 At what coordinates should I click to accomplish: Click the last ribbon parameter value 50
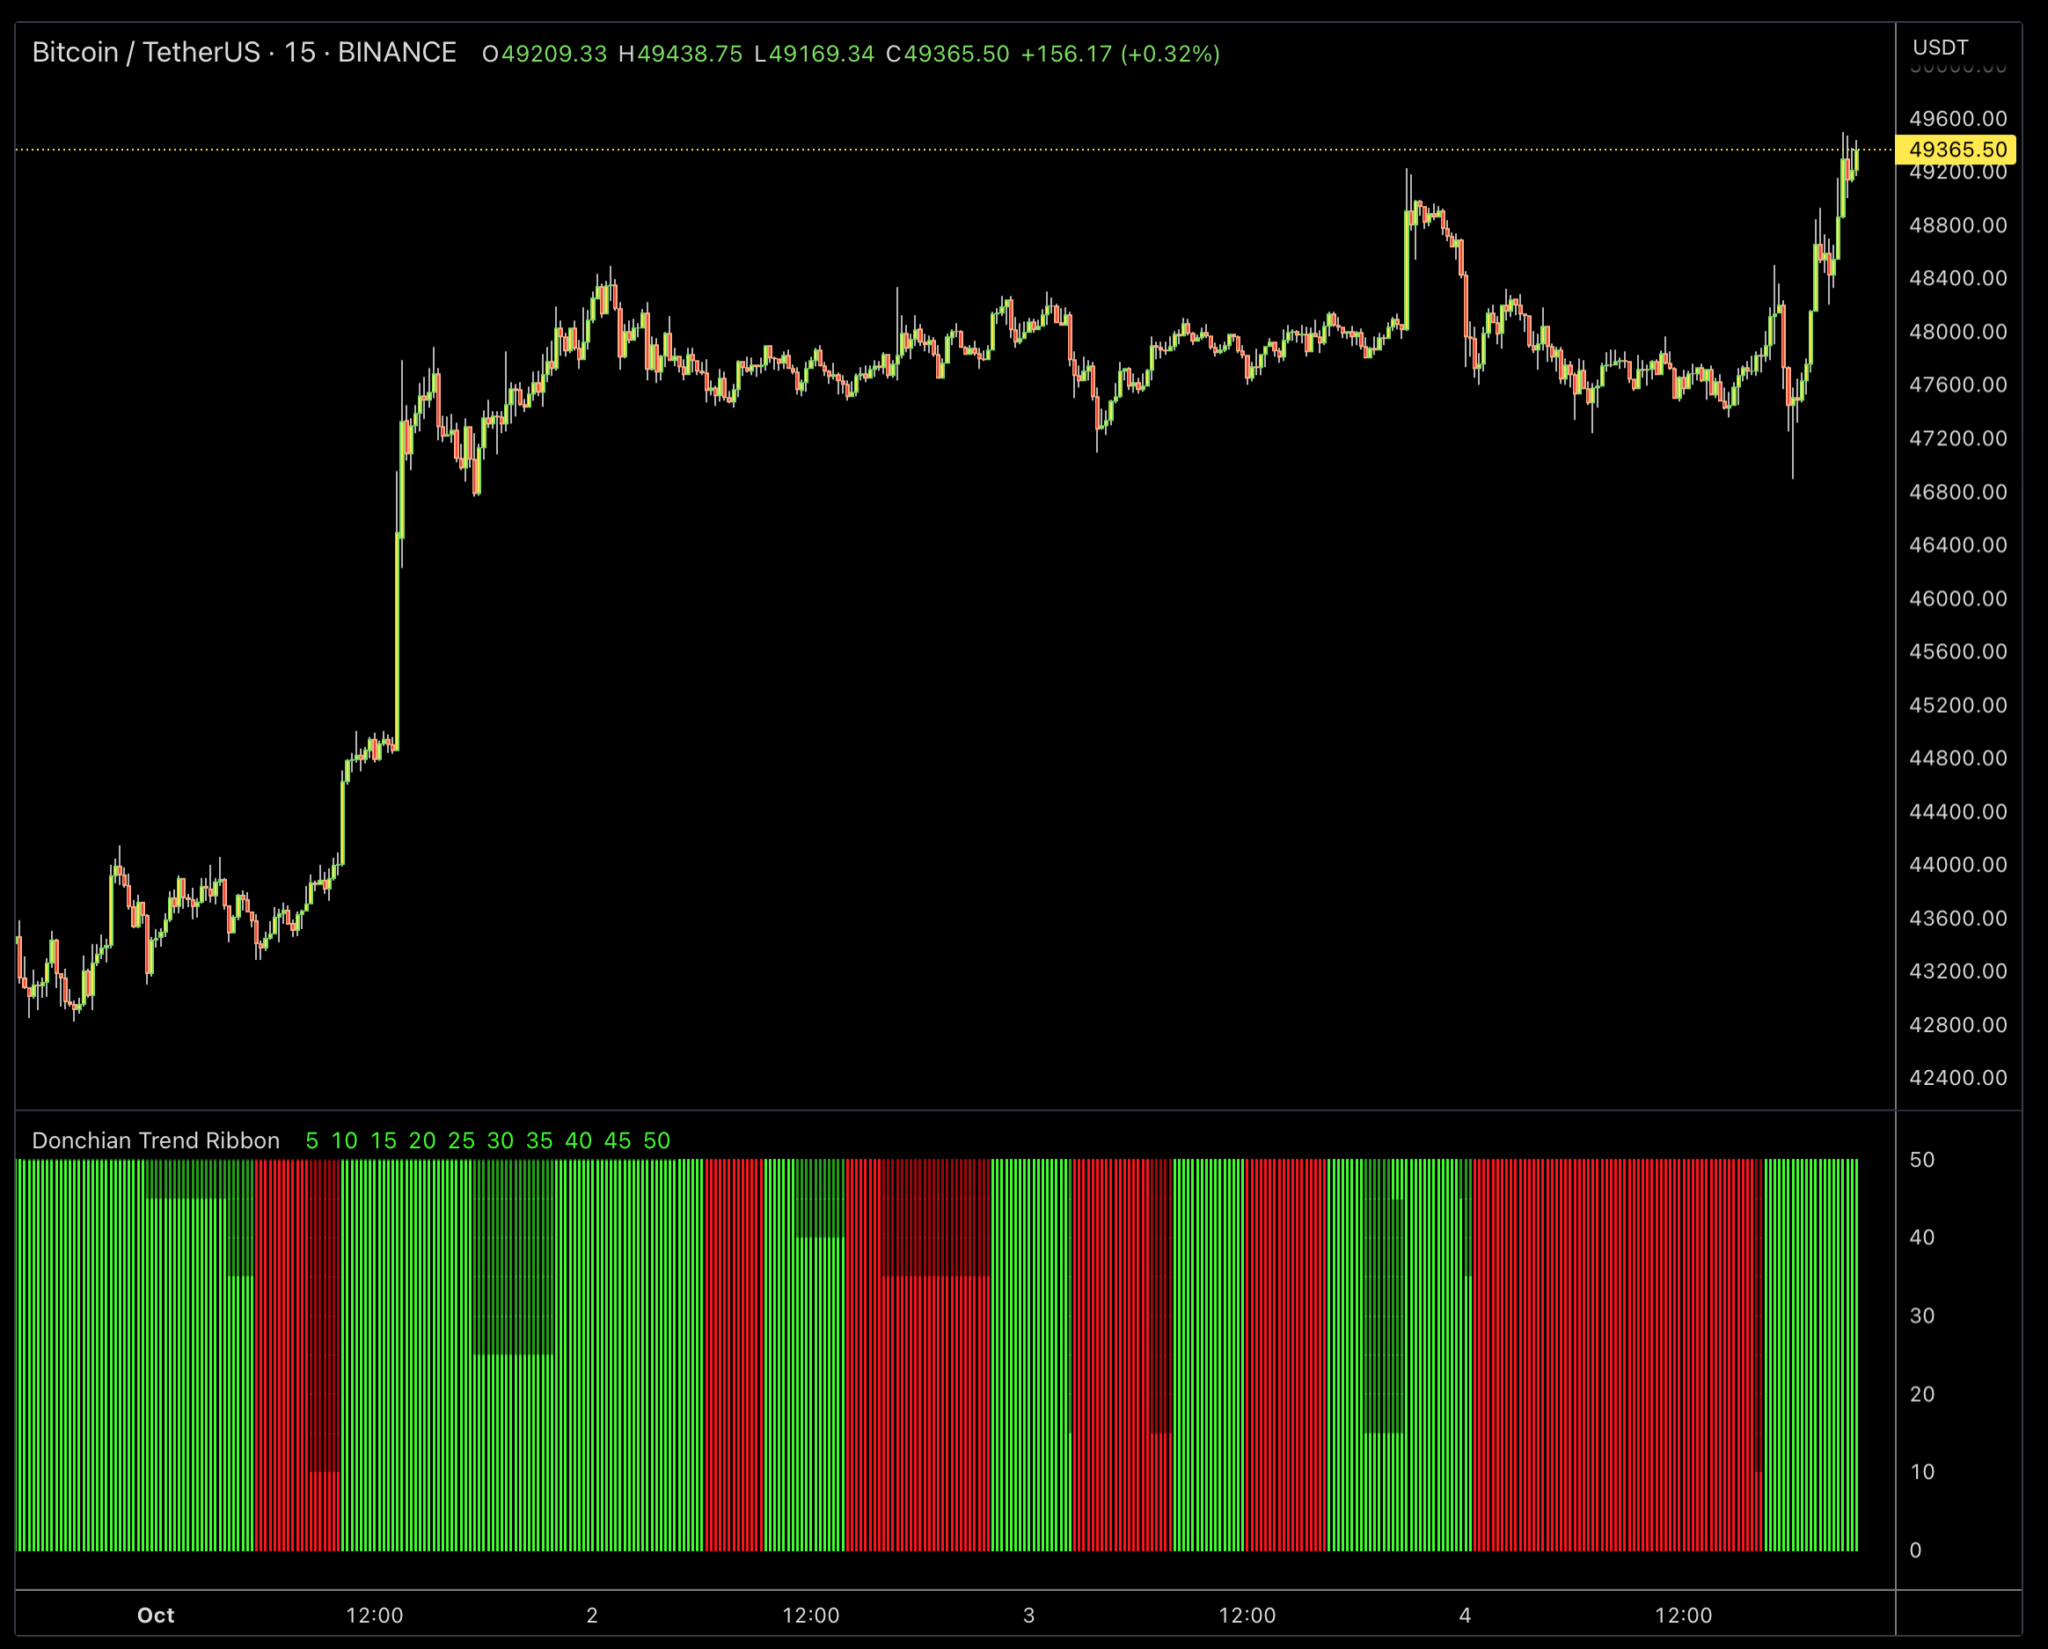657,1140
